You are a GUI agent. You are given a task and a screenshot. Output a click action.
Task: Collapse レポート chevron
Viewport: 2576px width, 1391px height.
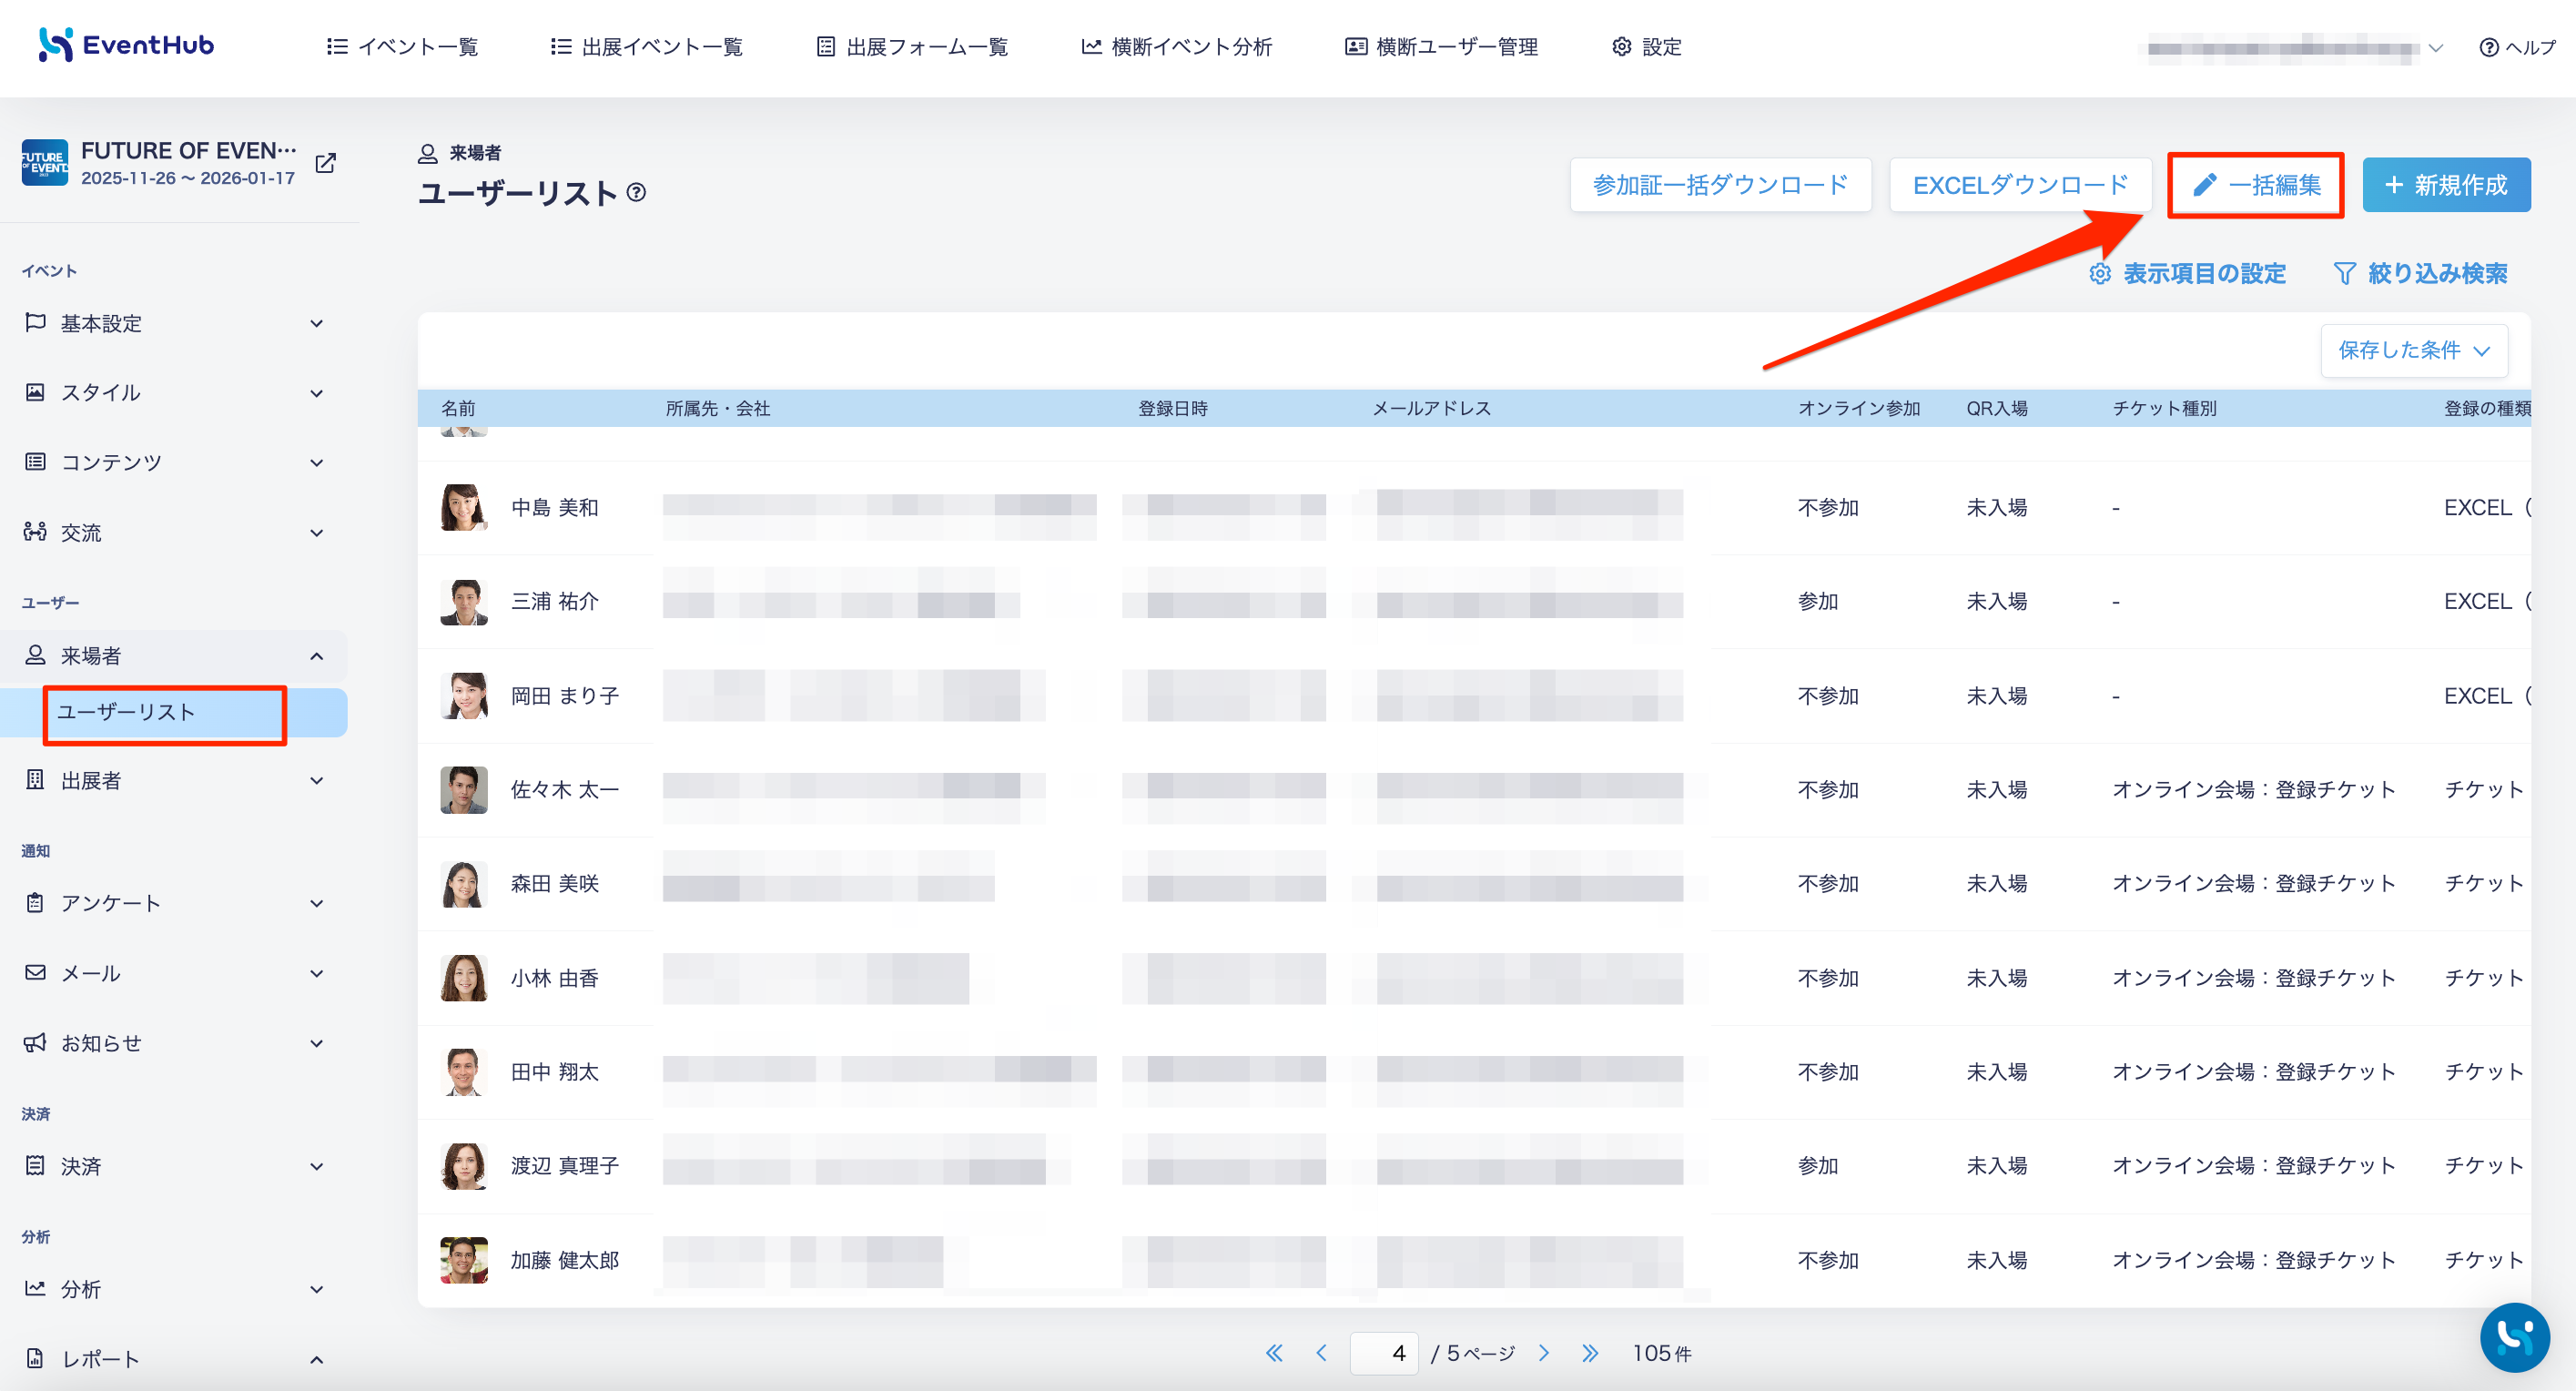[x=317, y=1359]
